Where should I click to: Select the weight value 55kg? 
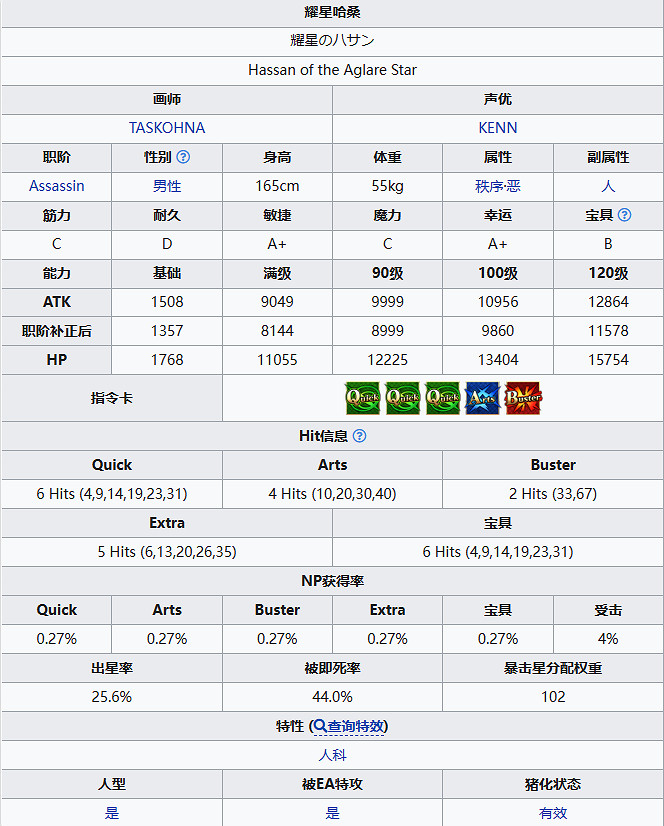click(387, 186)
